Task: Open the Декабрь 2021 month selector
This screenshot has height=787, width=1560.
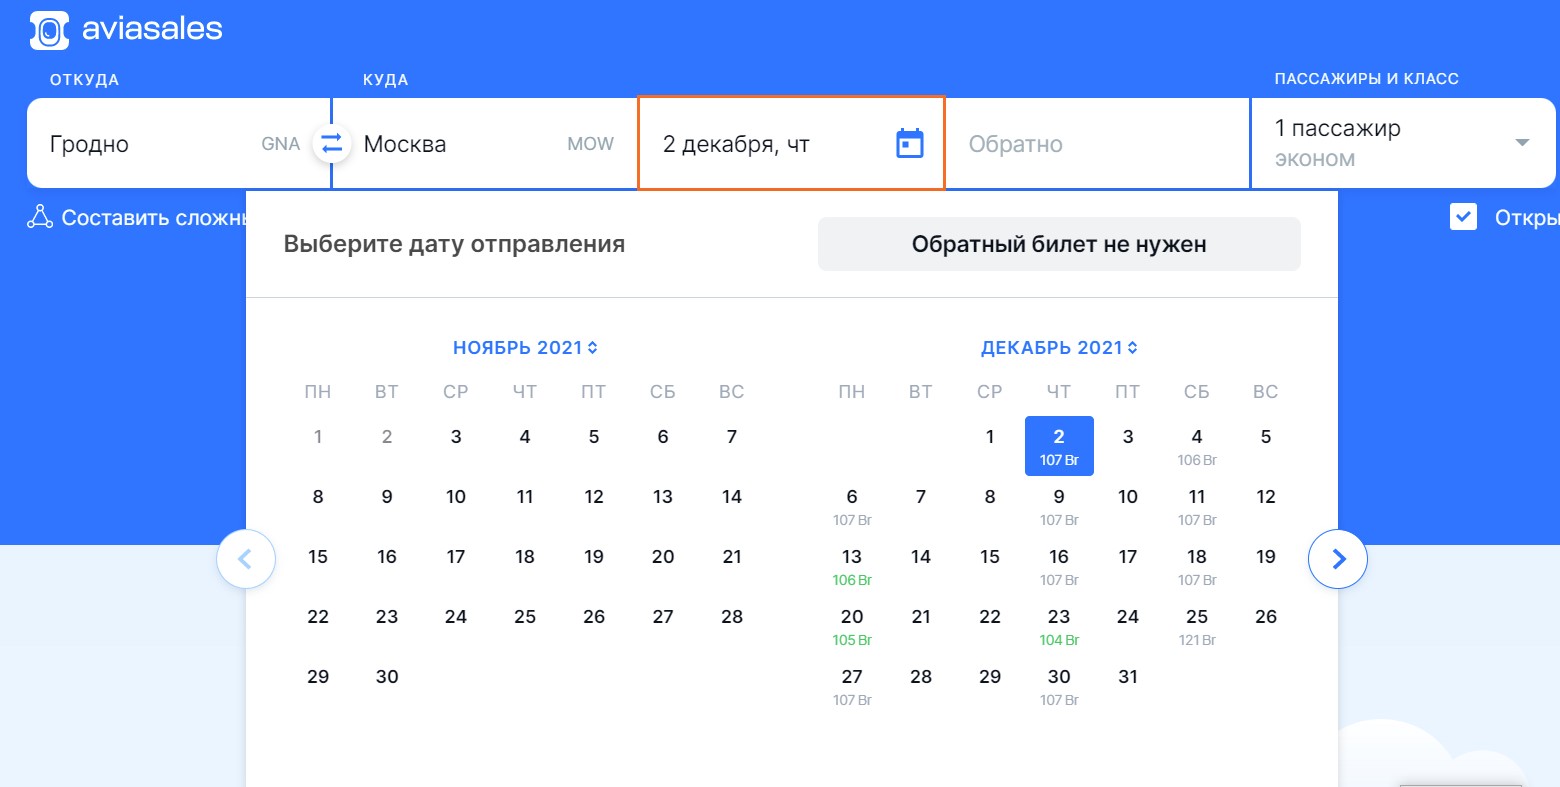Action: (1059, 347)
